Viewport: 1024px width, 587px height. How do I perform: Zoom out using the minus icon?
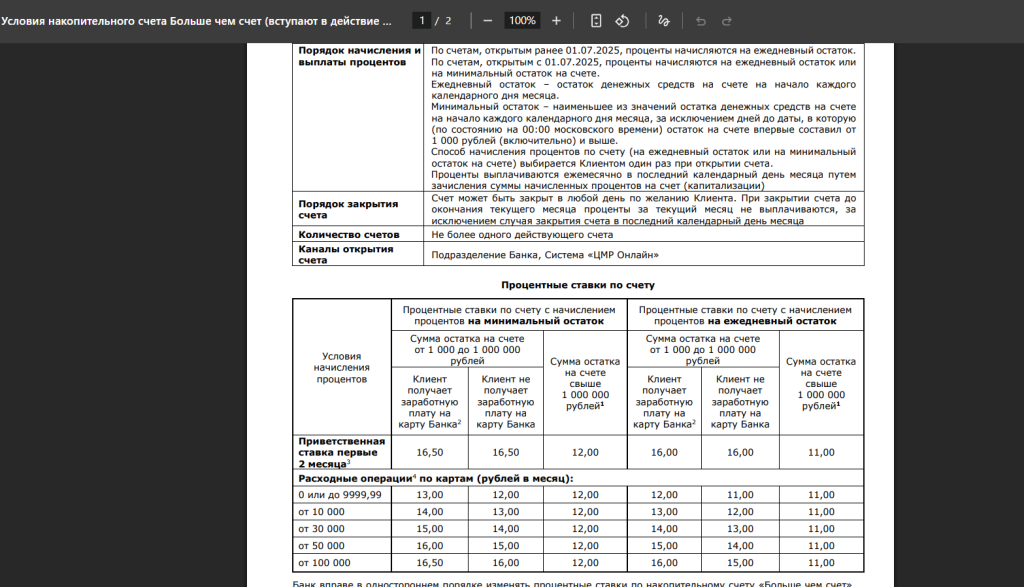487,21
